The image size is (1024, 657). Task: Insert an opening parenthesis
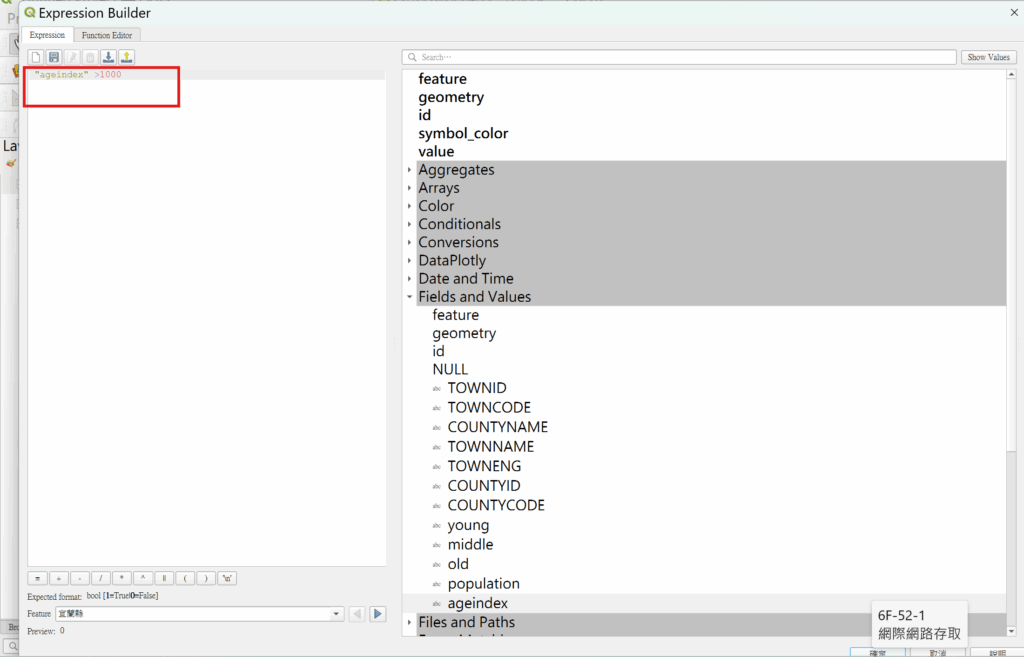(x=185, y=578)
